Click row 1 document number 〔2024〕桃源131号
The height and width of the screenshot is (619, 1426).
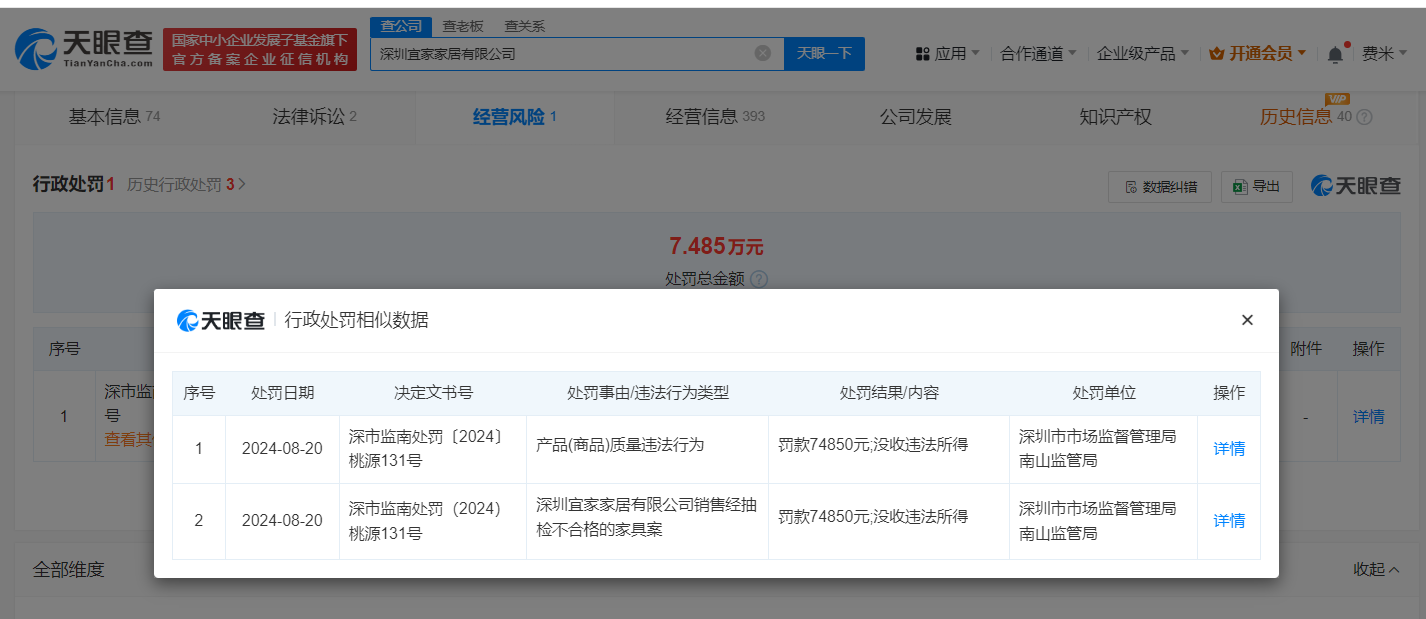(x=433, y=449)
